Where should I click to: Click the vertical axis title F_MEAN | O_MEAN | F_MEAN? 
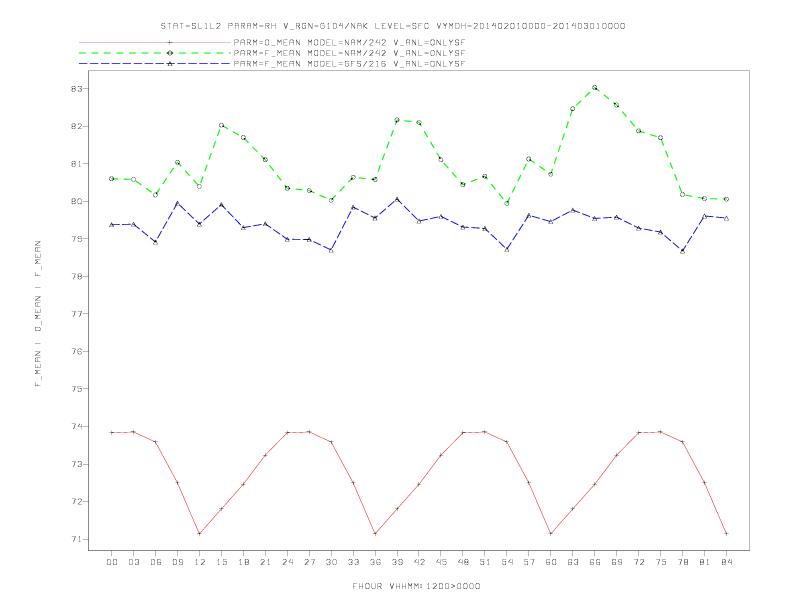click(38, 314)
